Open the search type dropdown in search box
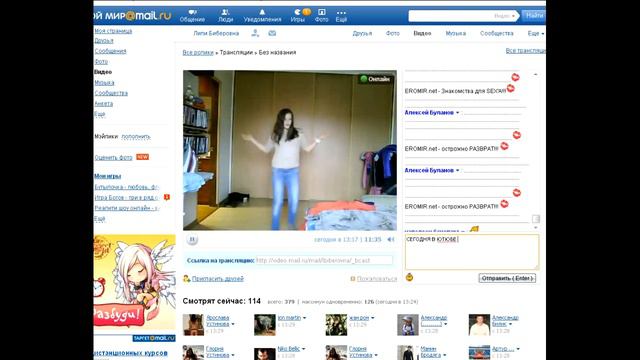The width and height of the screenshot is (640, 360). coord(505,16)
